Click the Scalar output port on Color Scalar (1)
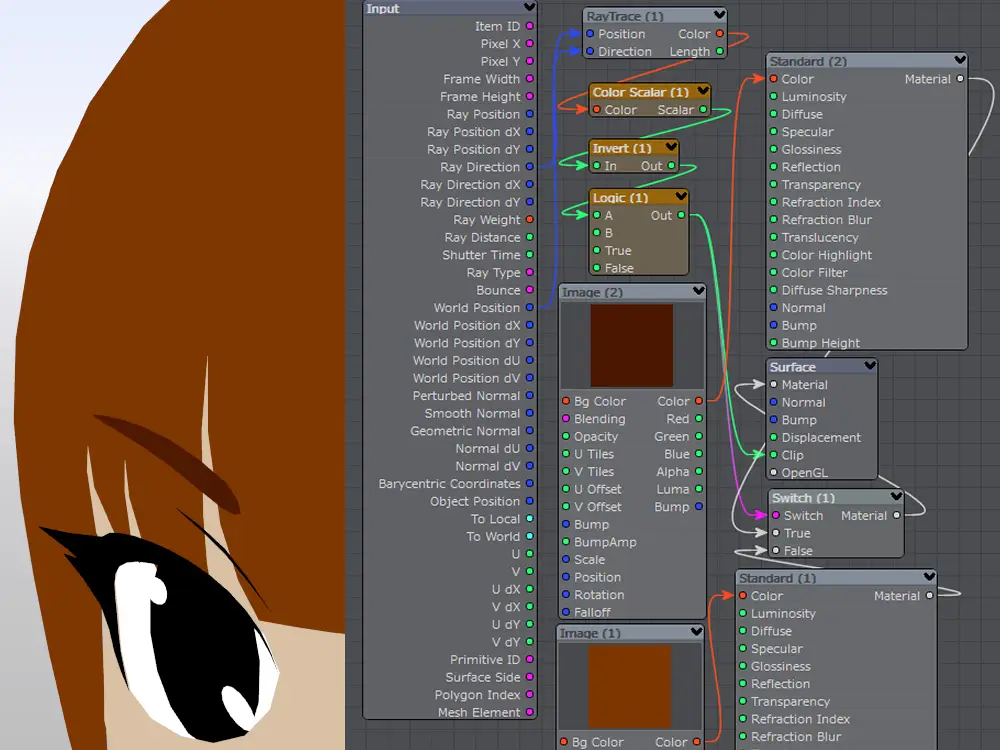This screenshot has width=1000, height=750. click(x=704, y=110)
